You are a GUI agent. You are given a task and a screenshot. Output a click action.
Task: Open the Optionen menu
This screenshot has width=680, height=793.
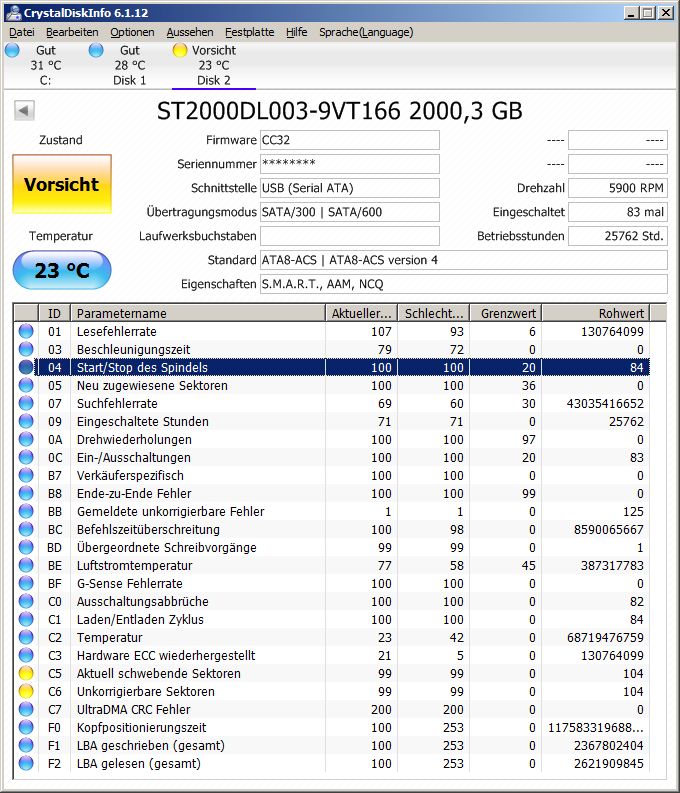click(132, 32)
